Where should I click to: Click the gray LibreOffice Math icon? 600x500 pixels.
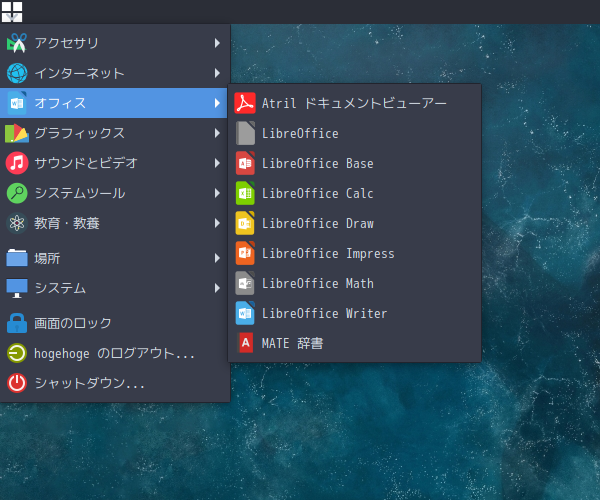(245, 283)
